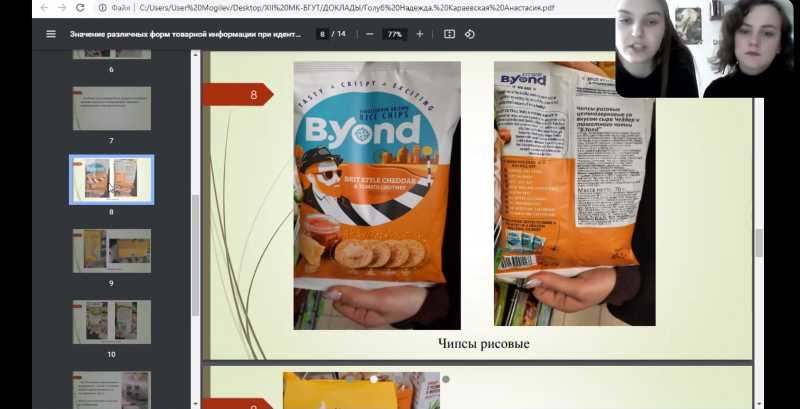Click the caption Чипсы рисовые
800x409 pixels.
484,344
